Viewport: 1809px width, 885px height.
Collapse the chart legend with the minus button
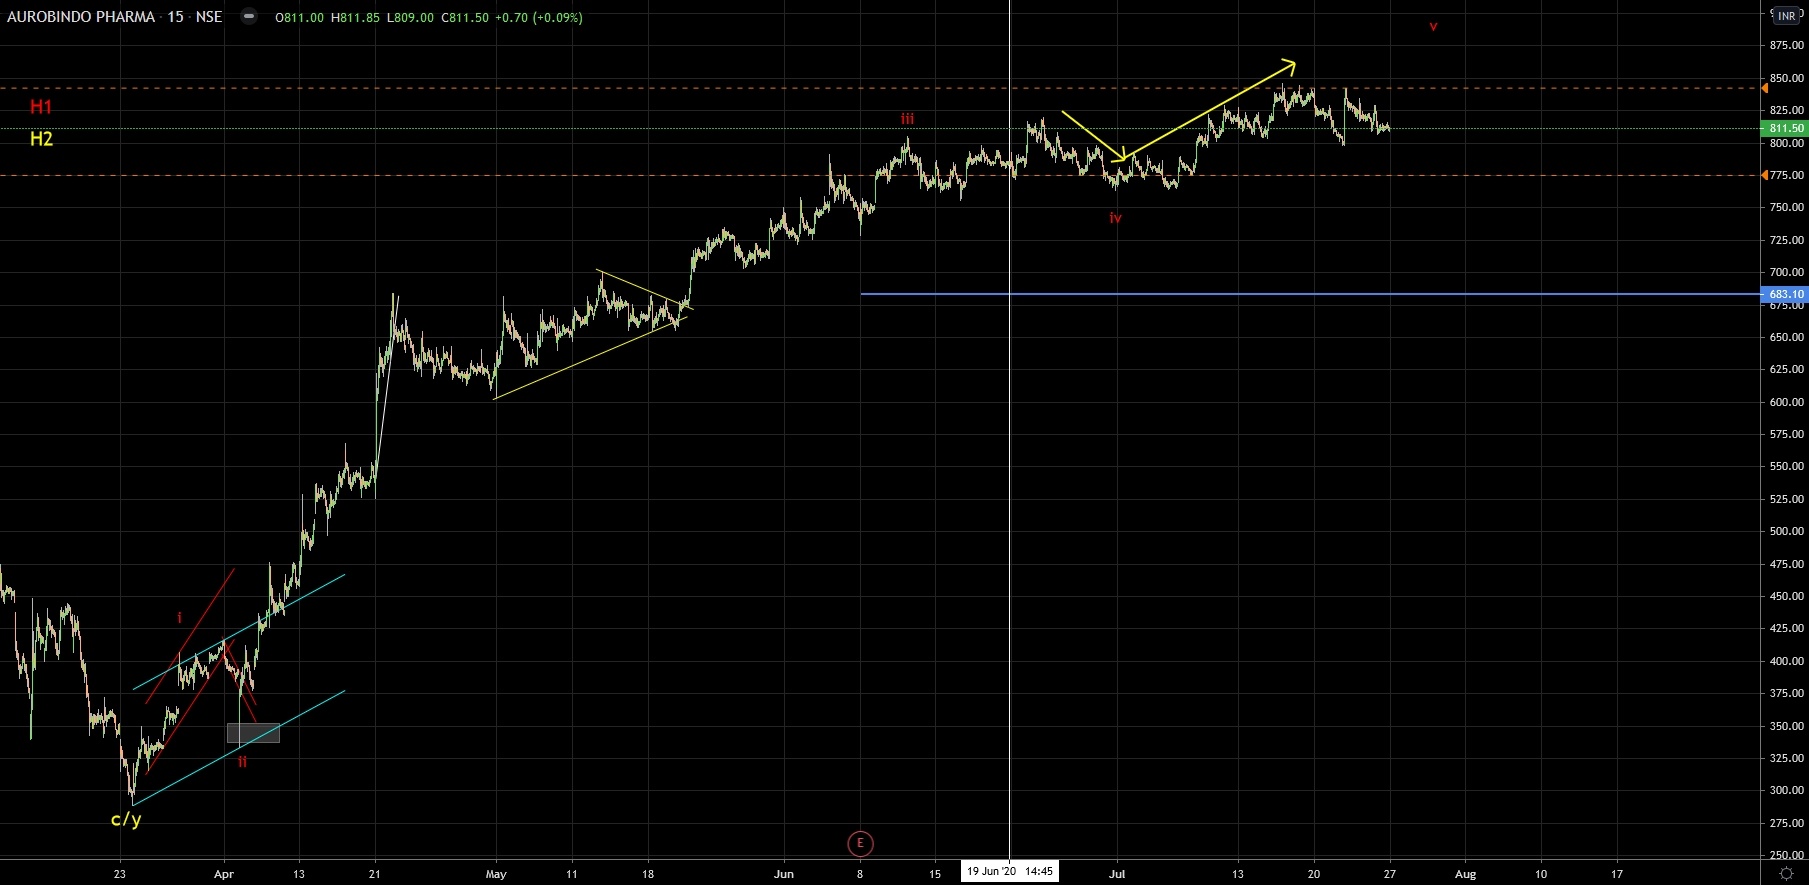click(249, 17)
